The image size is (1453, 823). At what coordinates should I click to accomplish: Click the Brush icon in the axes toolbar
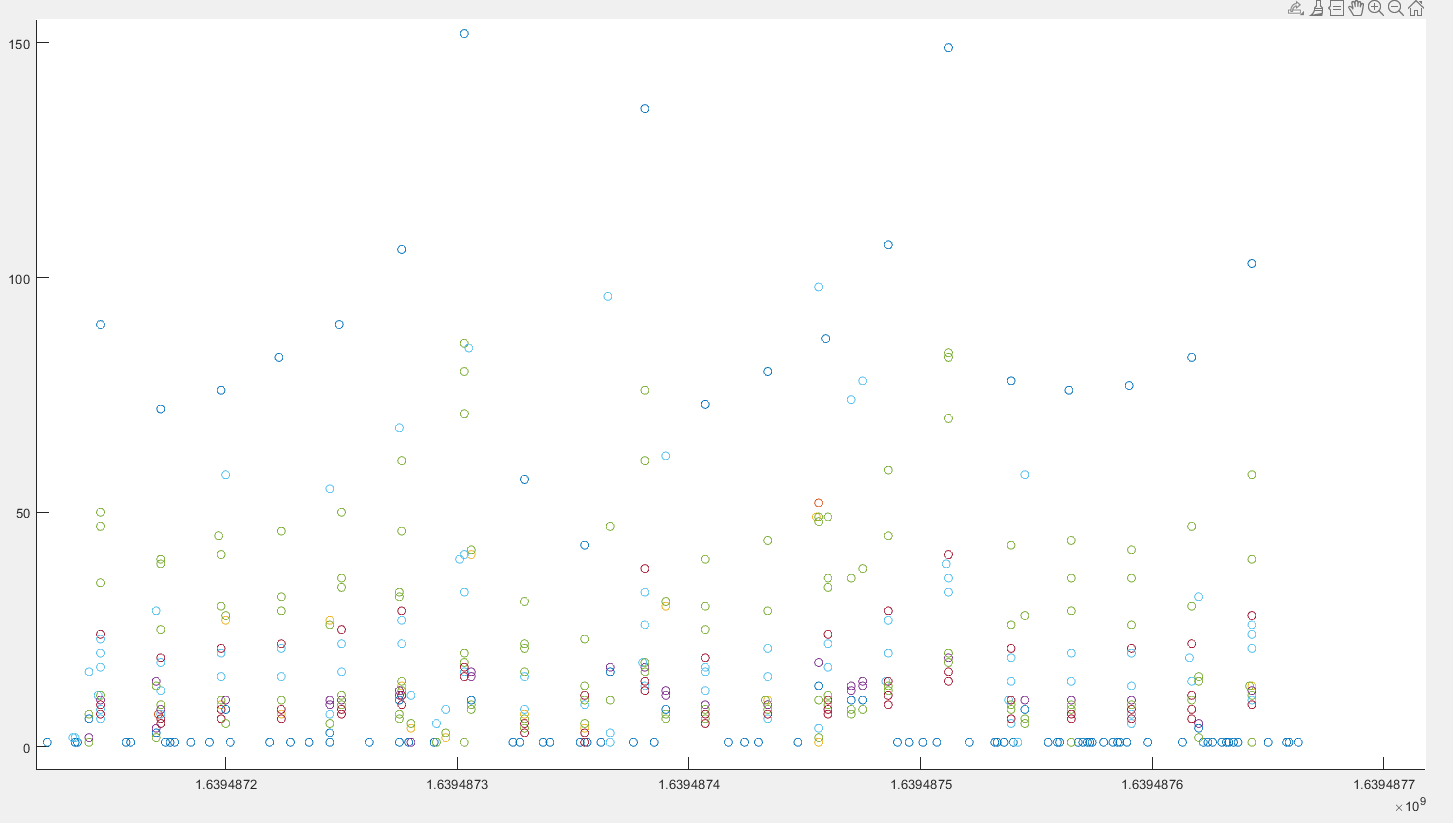[x=1315, y=8]
